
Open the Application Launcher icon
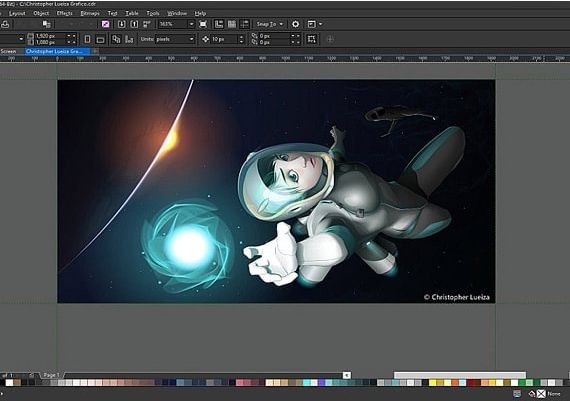(x=312, y=24)
